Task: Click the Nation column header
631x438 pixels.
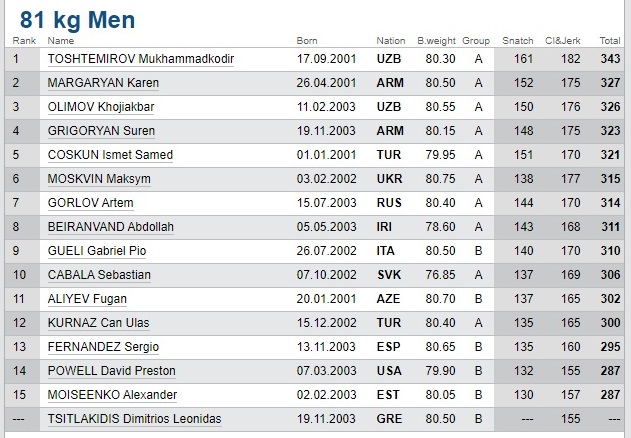Action: coord(390,41)
